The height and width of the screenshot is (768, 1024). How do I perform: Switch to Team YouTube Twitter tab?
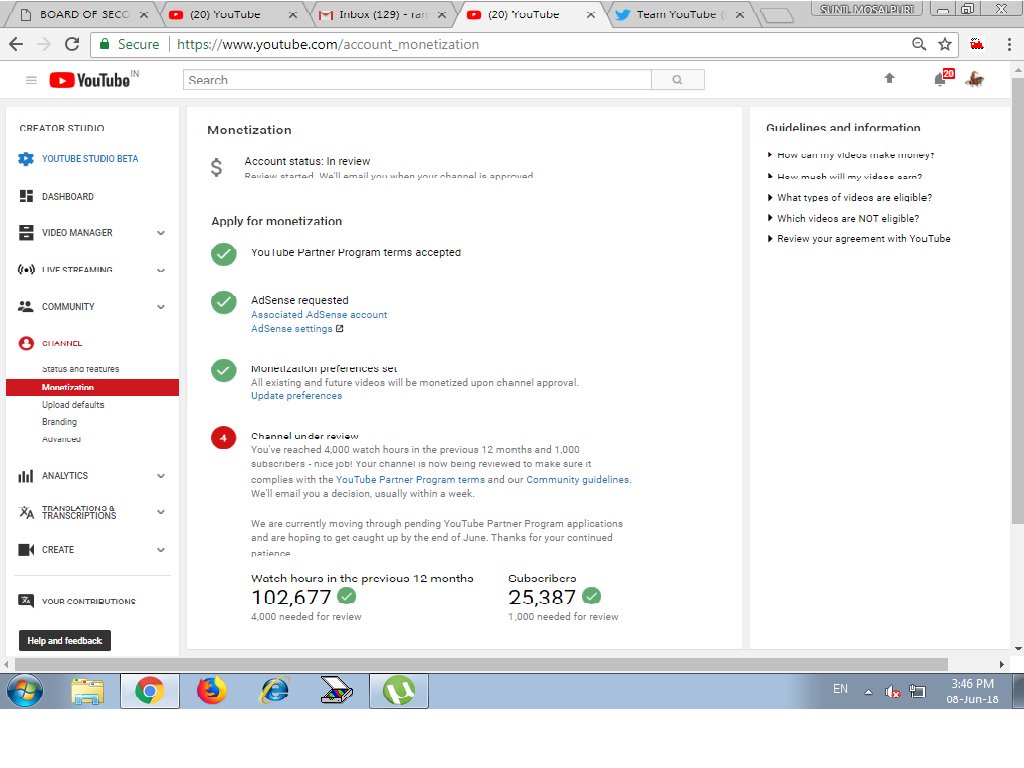point(680,14)
